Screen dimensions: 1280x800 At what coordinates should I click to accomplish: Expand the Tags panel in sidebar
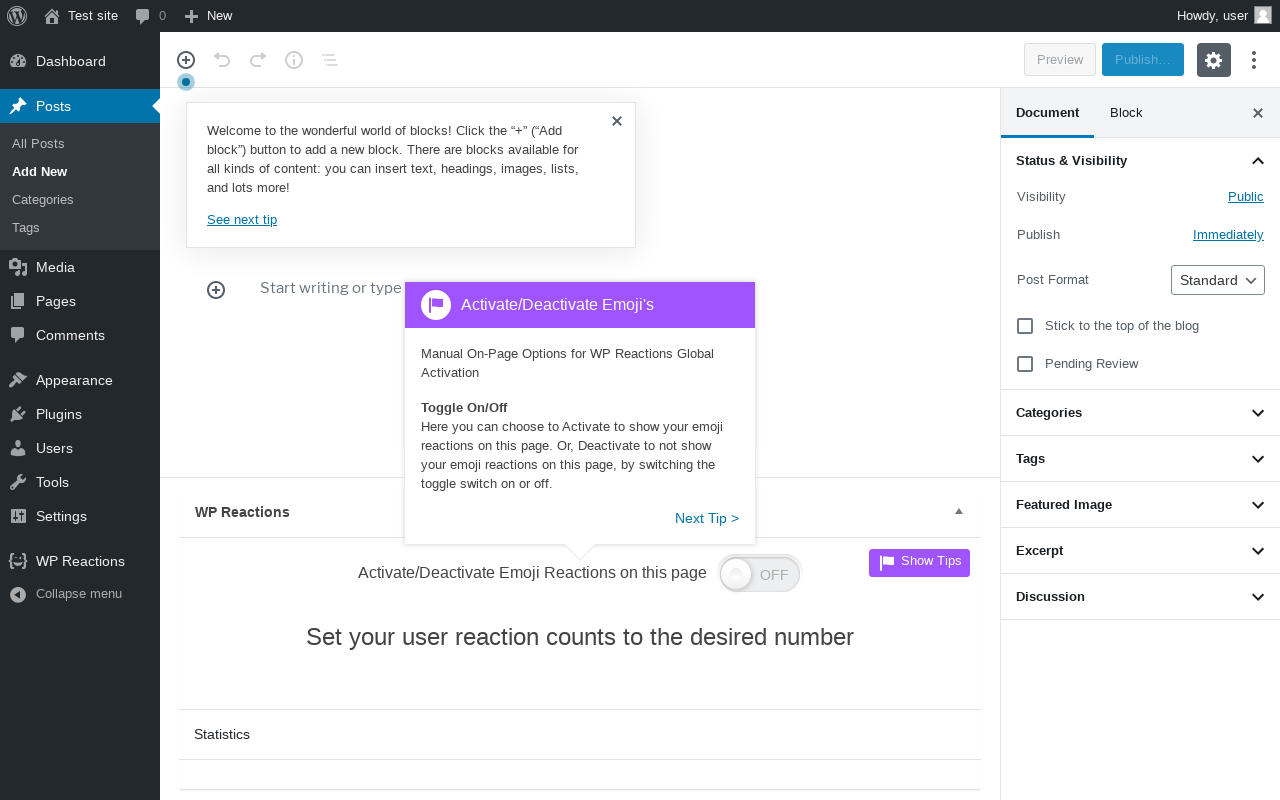1140,459
